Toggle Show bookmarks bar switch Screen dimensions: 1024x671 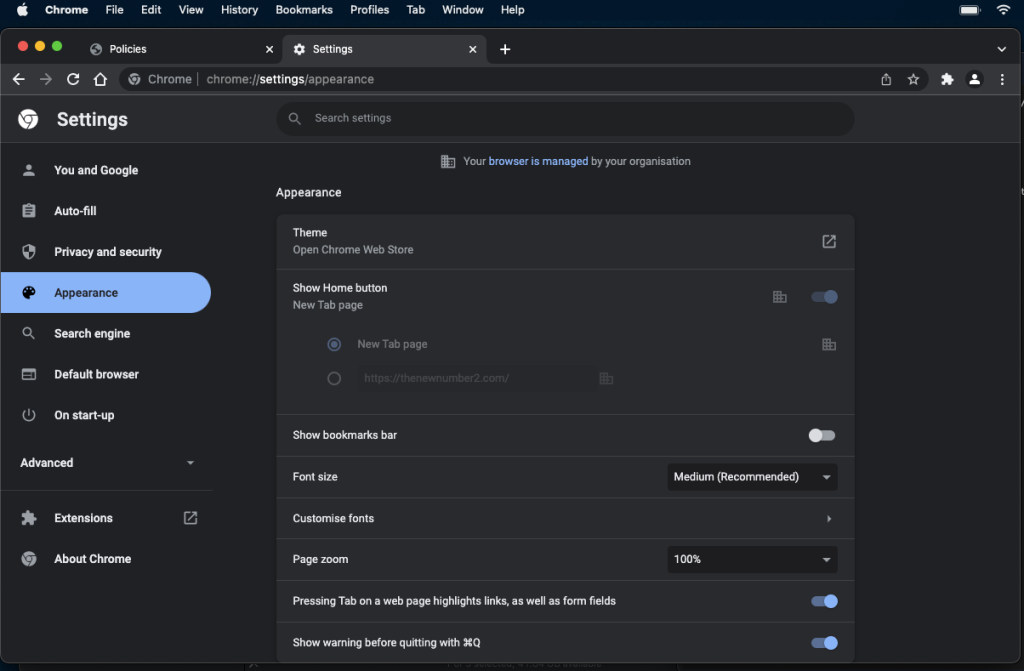click(822, 435)
